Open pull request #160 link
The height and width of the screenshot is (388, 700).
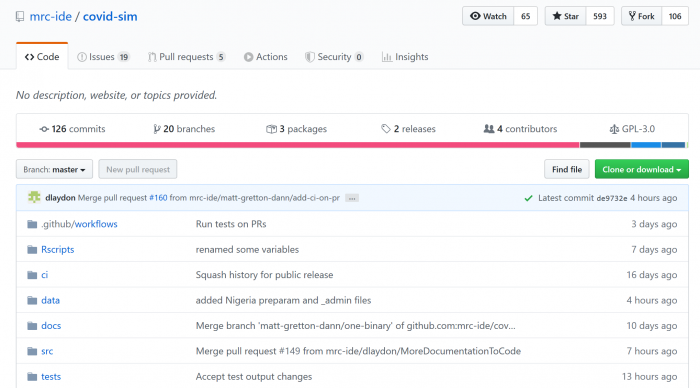(158, 198)
